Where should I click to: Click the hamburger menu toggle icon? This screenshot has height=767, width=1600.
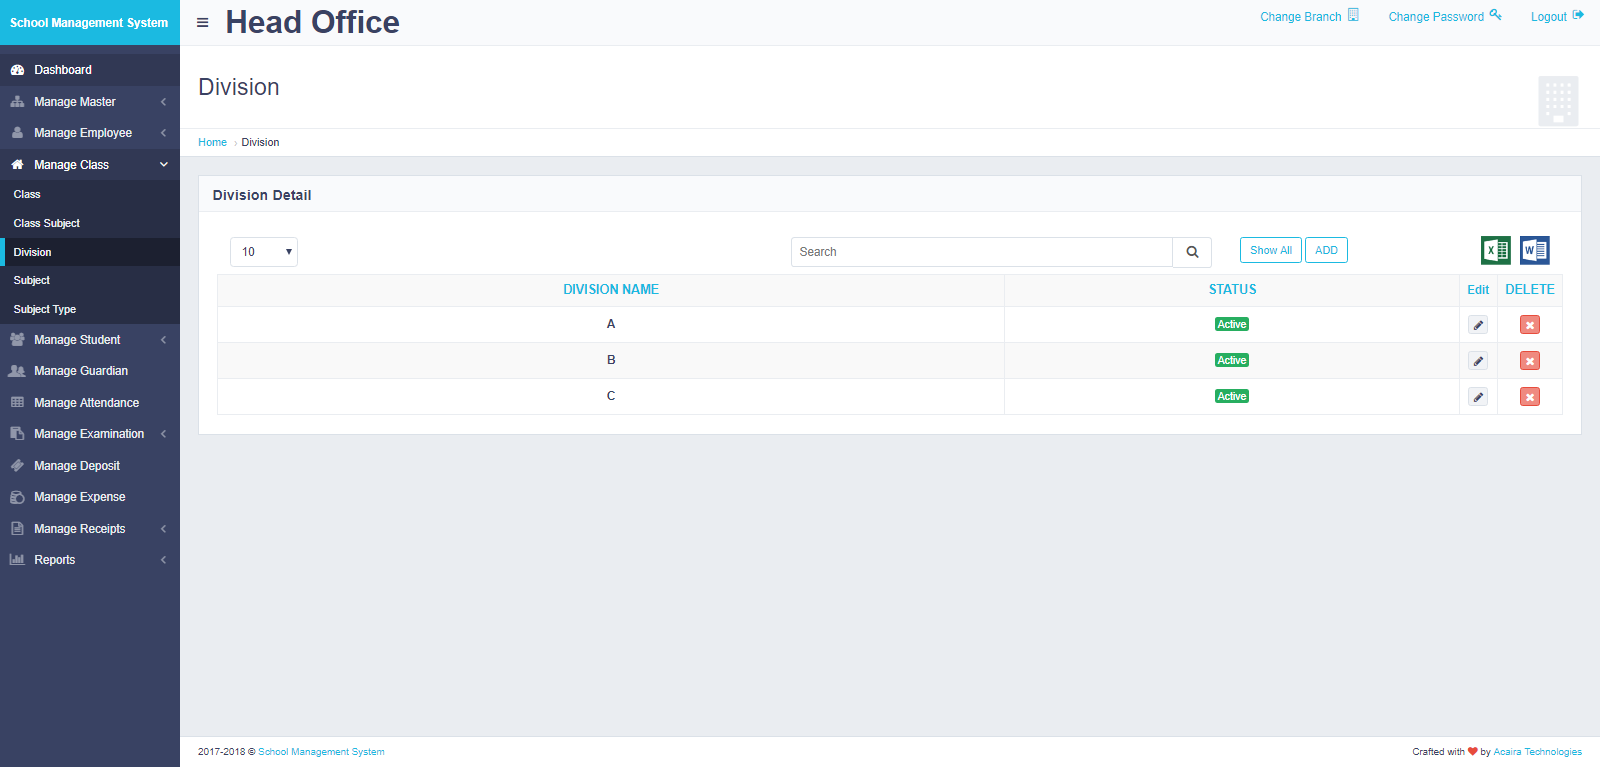[x=203, y=22]
